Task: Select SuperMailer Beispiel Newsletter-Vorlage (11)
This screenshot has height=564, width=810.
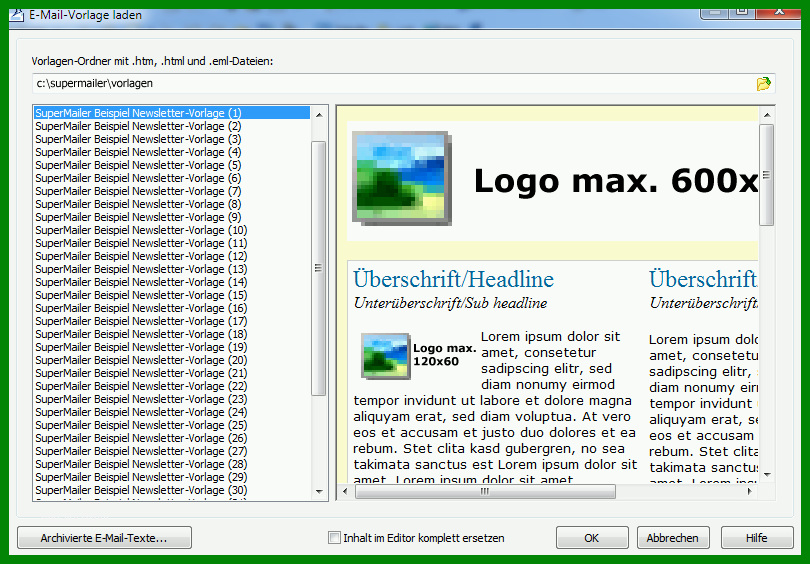Action: click(172, 243)
